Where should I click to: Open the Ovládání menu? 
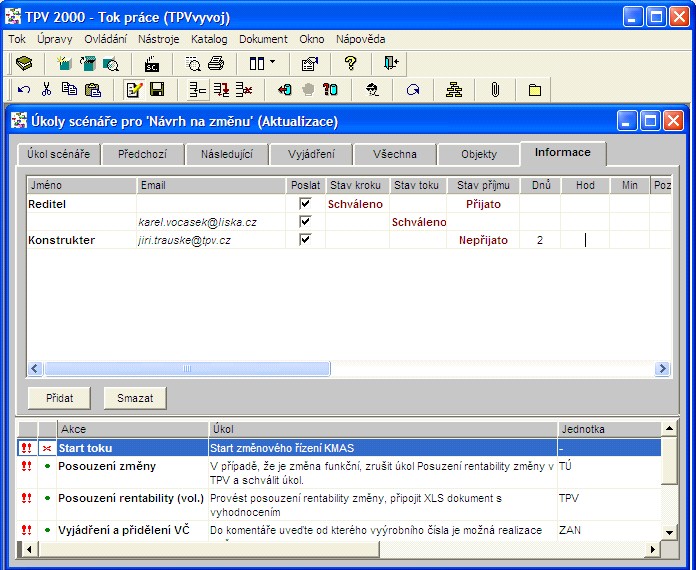coord(105,39)
